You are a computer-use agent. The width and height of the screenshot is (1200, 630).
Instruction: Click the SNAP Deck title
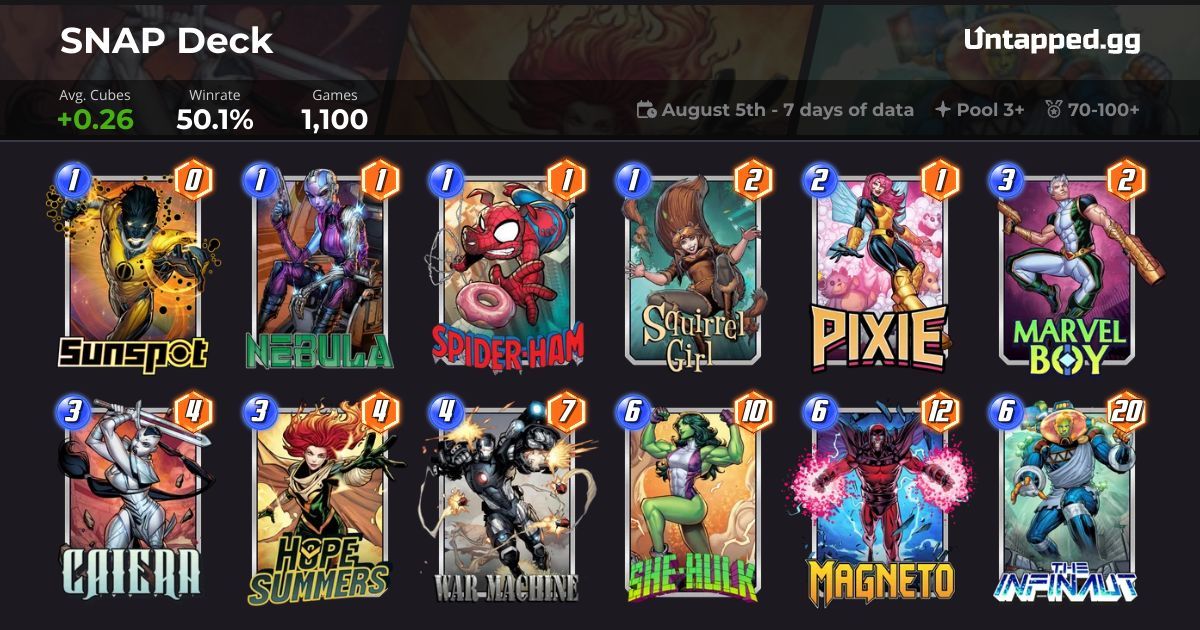(166, 40)
